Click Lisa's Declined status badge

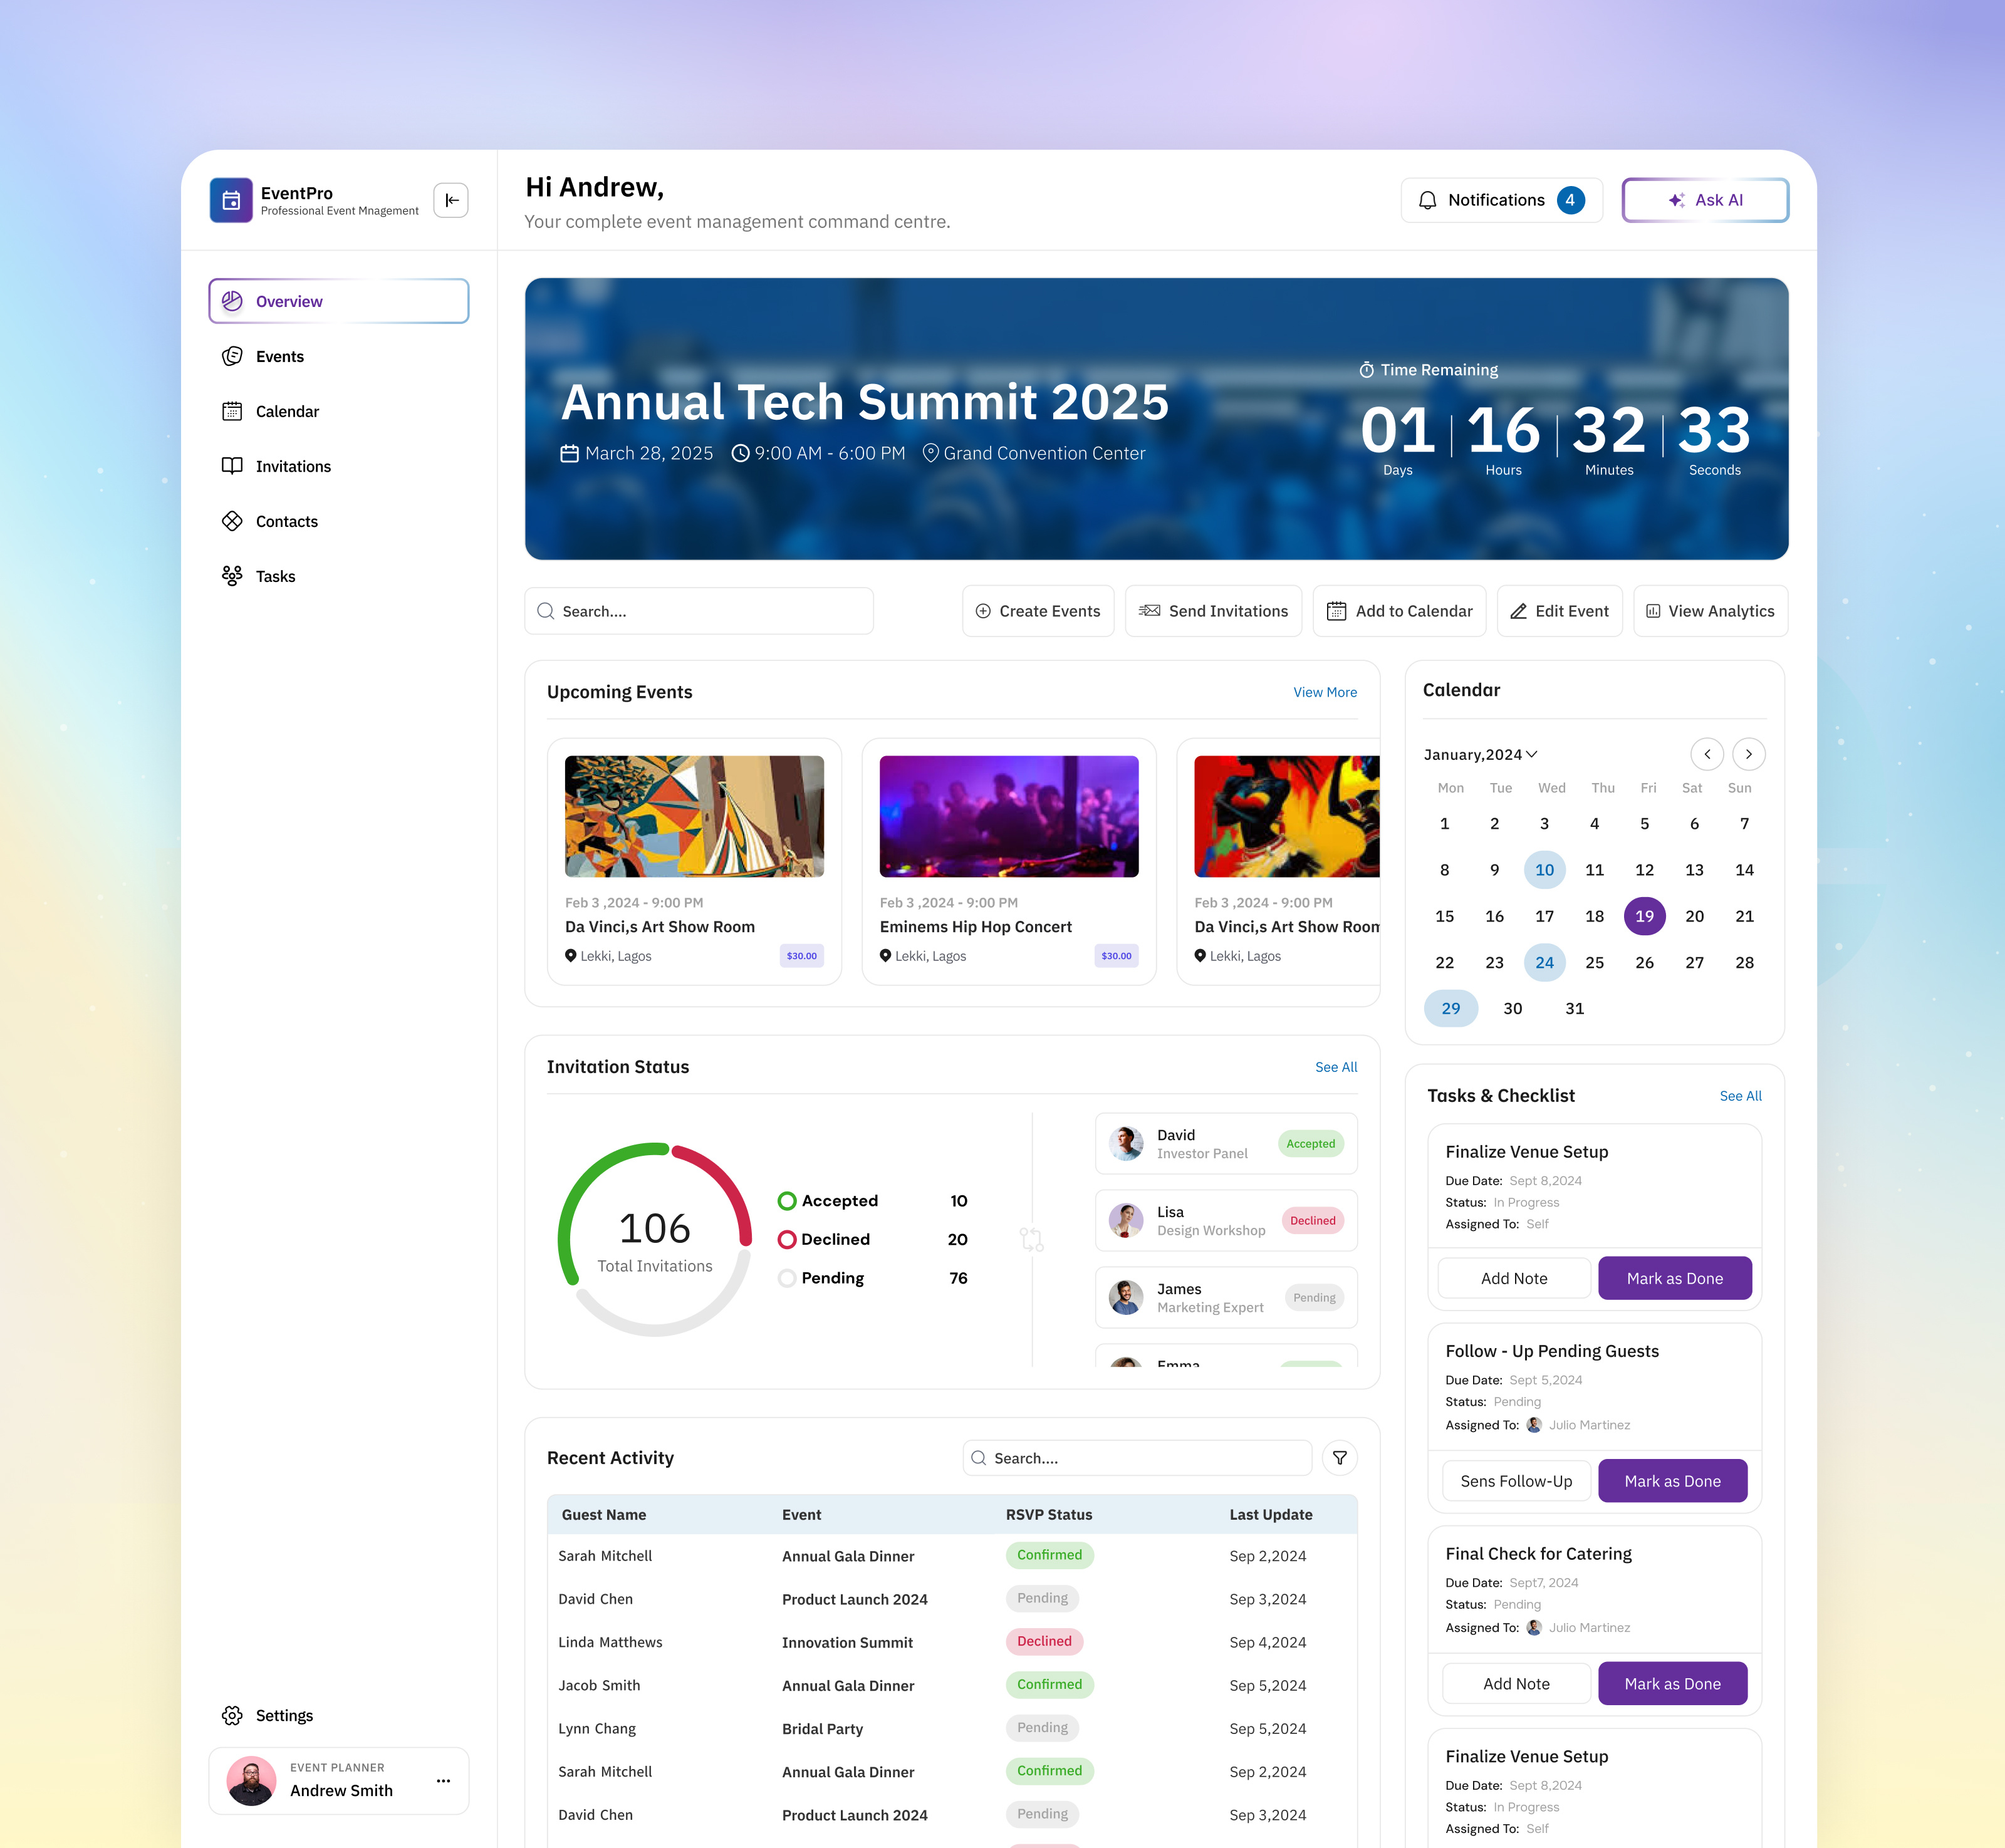pyautogui.click(x=1312, y=1220)
